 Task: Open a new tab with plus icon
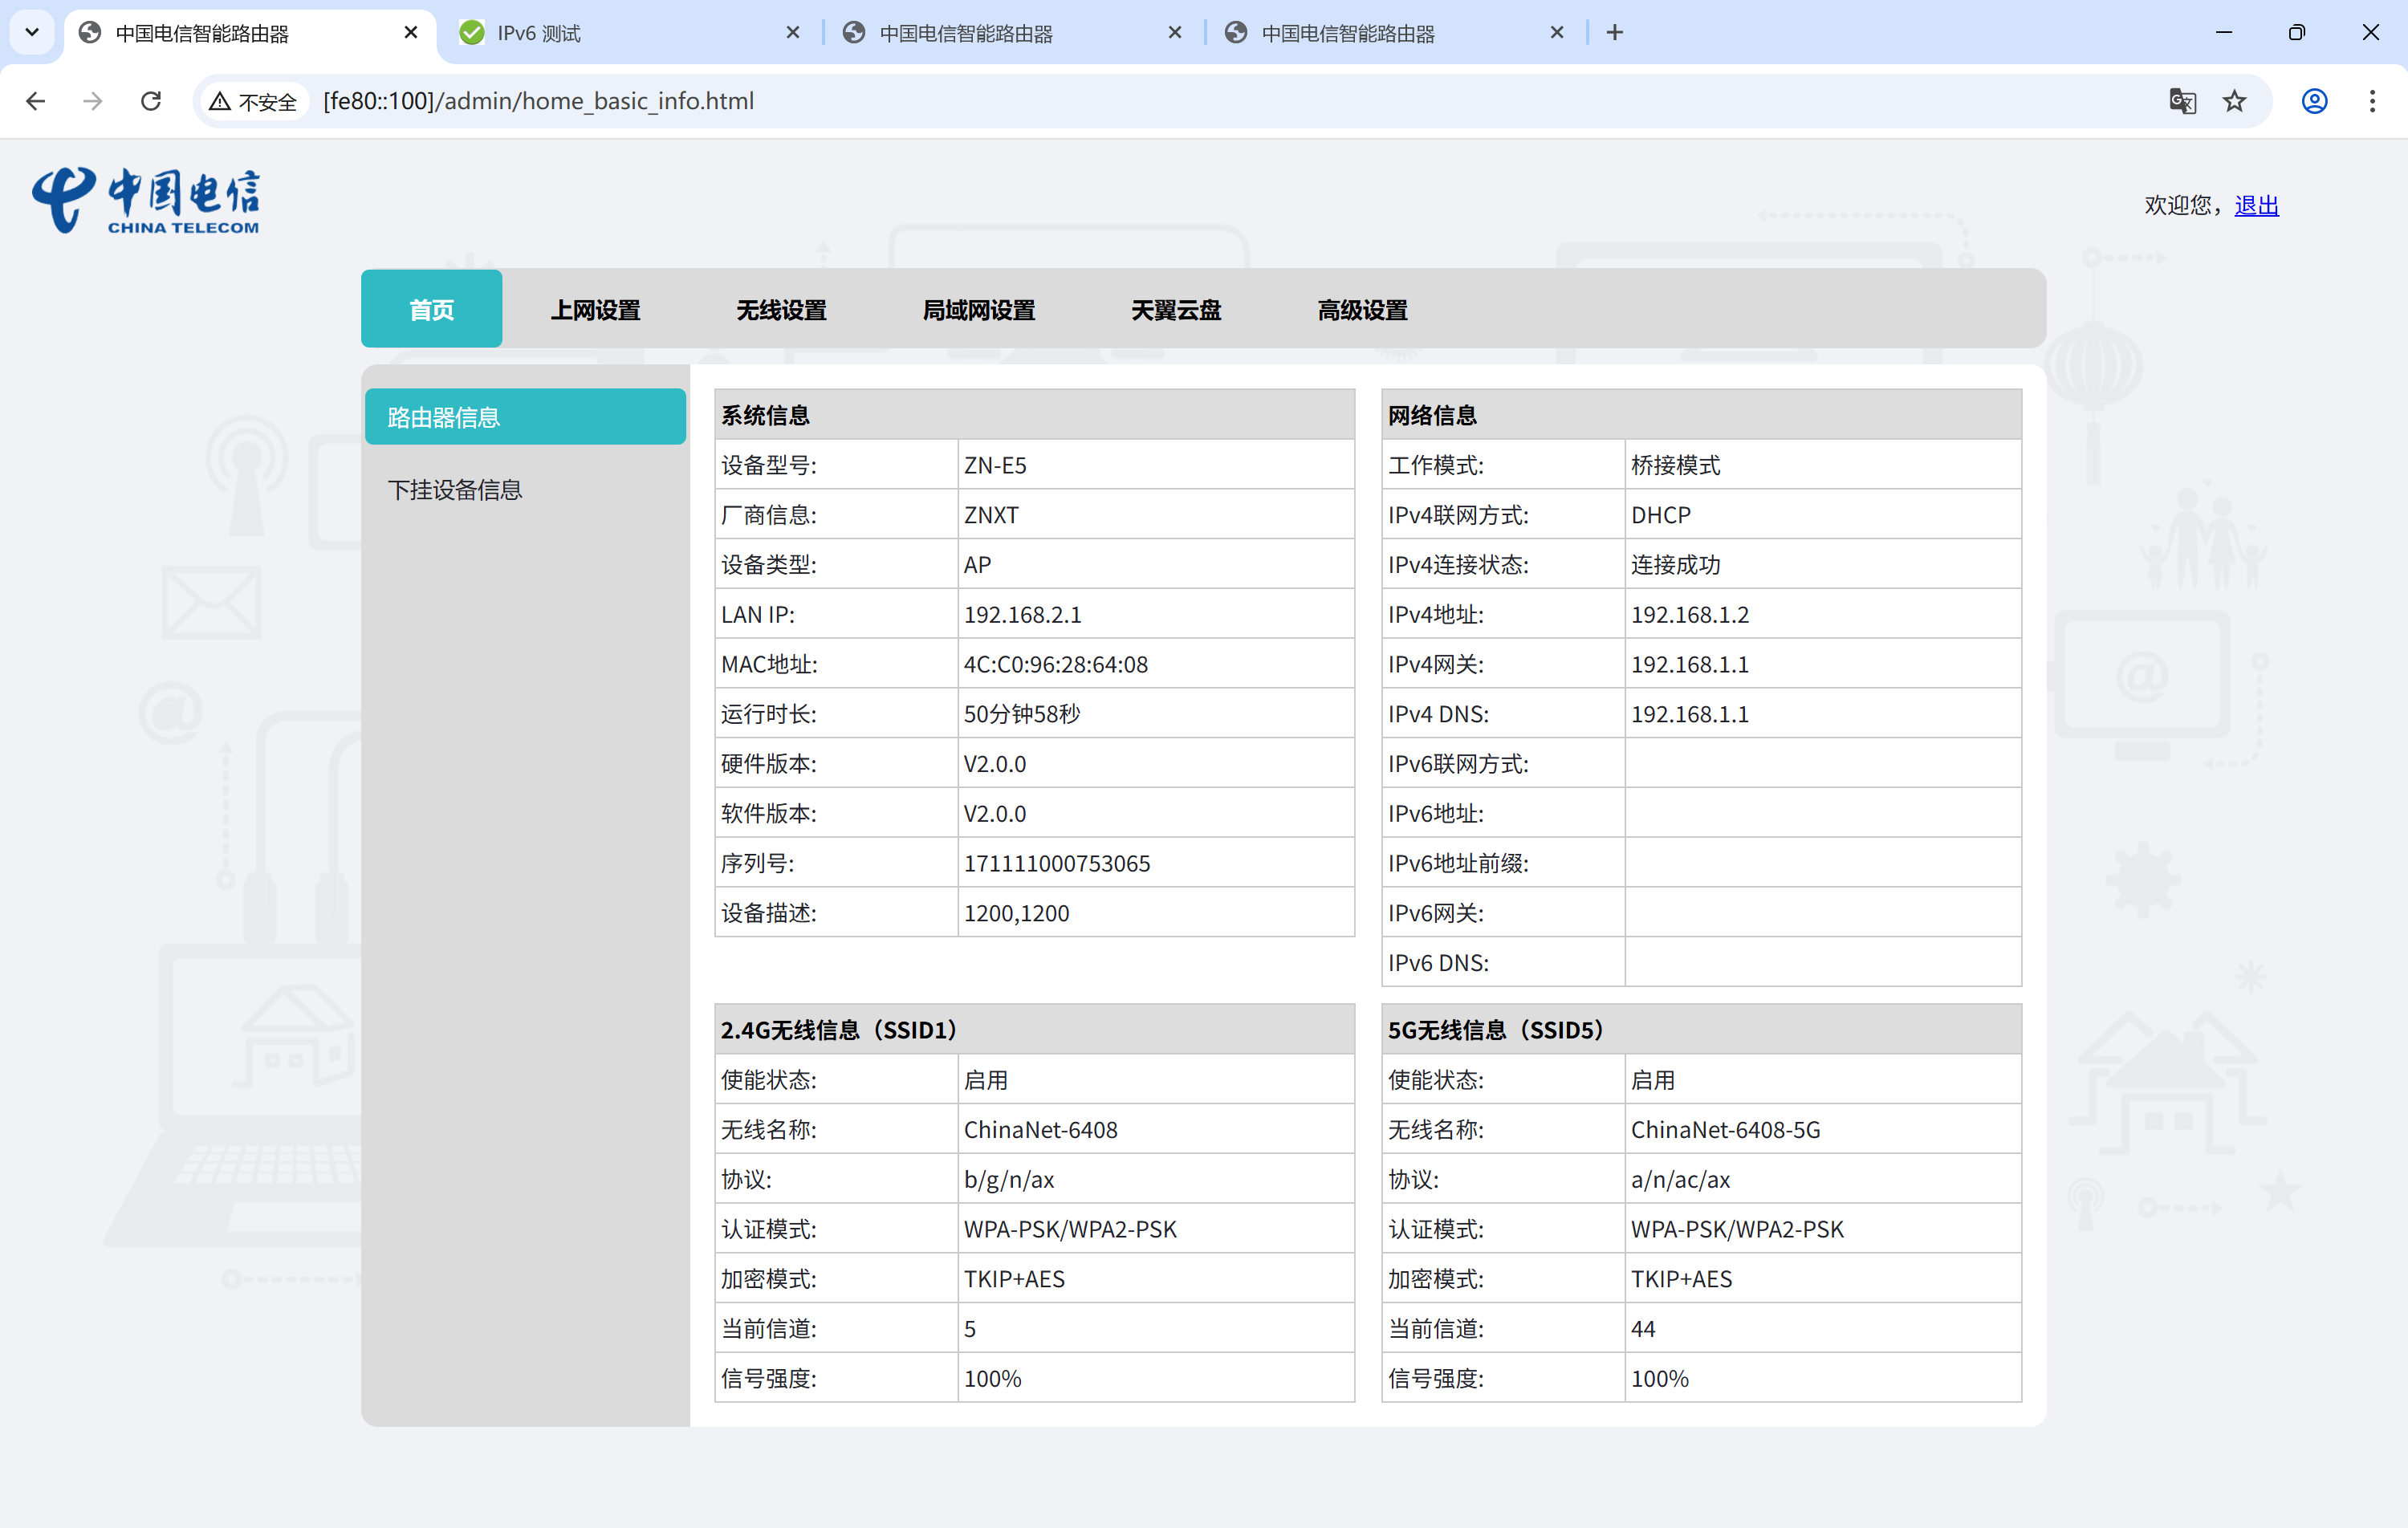tap(1614, 33)
